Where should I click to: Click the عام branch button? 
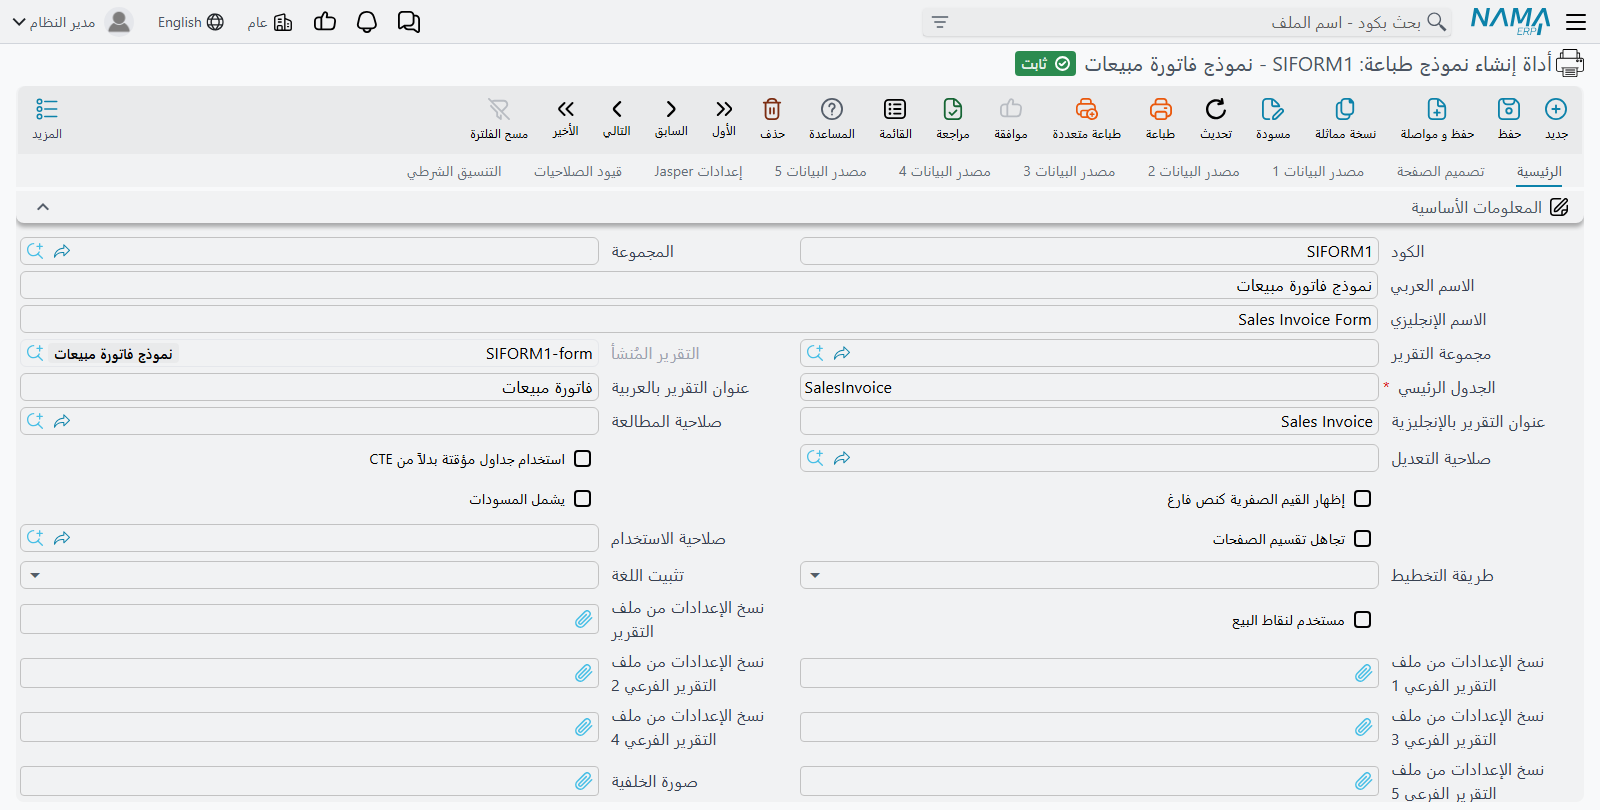pos(270,22)
